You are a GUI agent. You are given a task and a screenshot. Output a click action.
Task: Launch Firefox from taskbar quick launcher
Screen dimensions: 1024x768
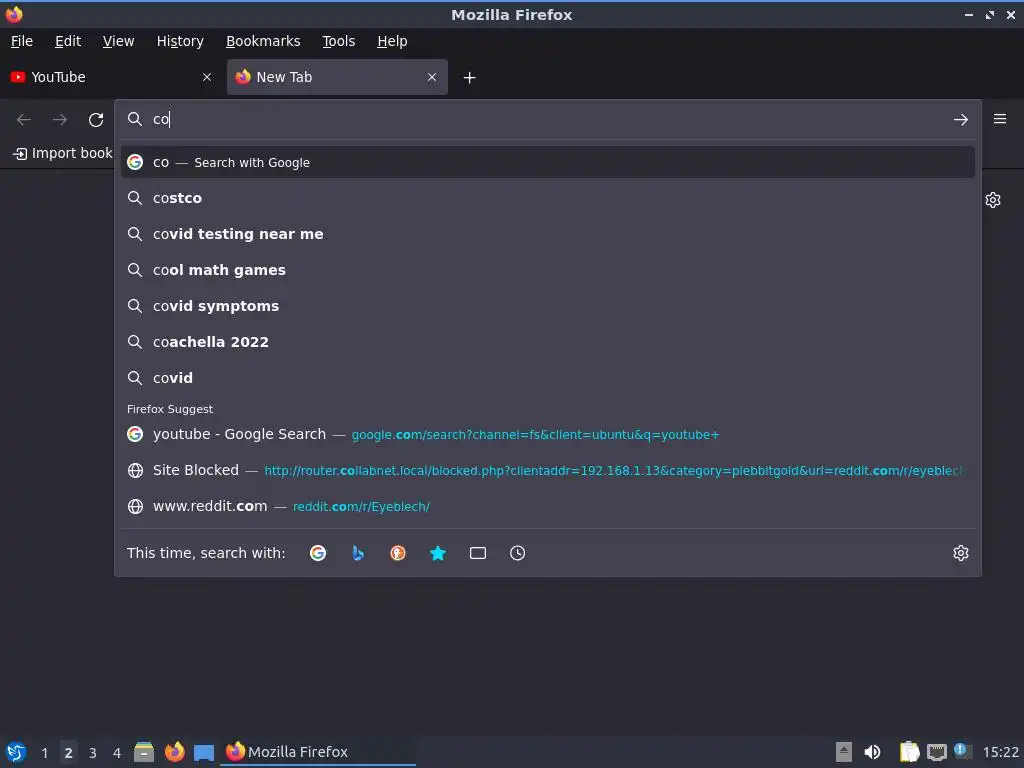[174, 752]
